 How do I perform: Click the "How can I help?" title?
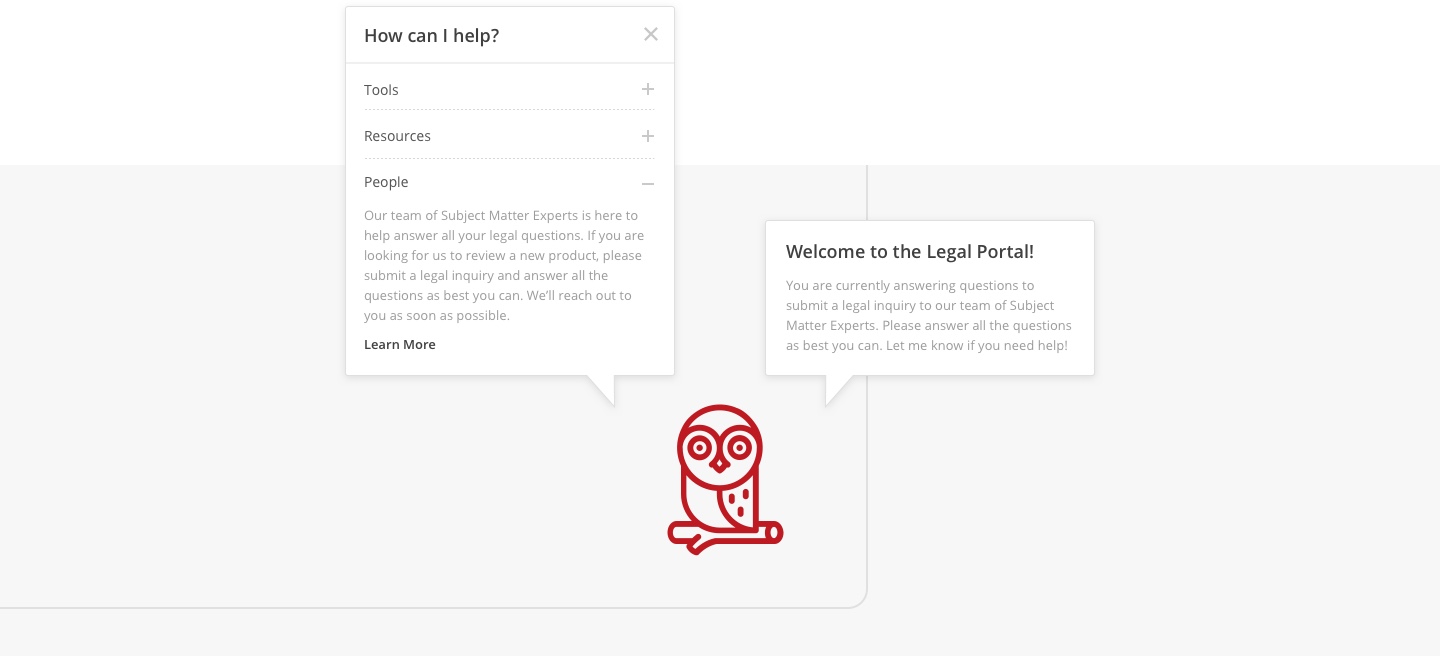(x=431, y=35)
